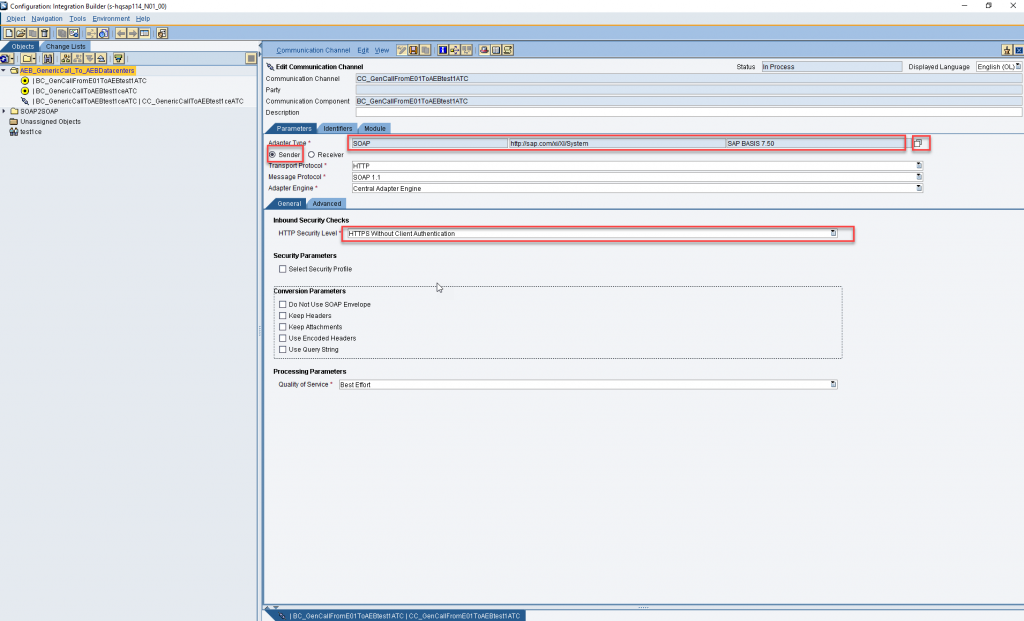The height and width of the screenshot is (621, 1024).
Task: Check the Do Not Use SOAP Envelope option
Action: point(283,304)
